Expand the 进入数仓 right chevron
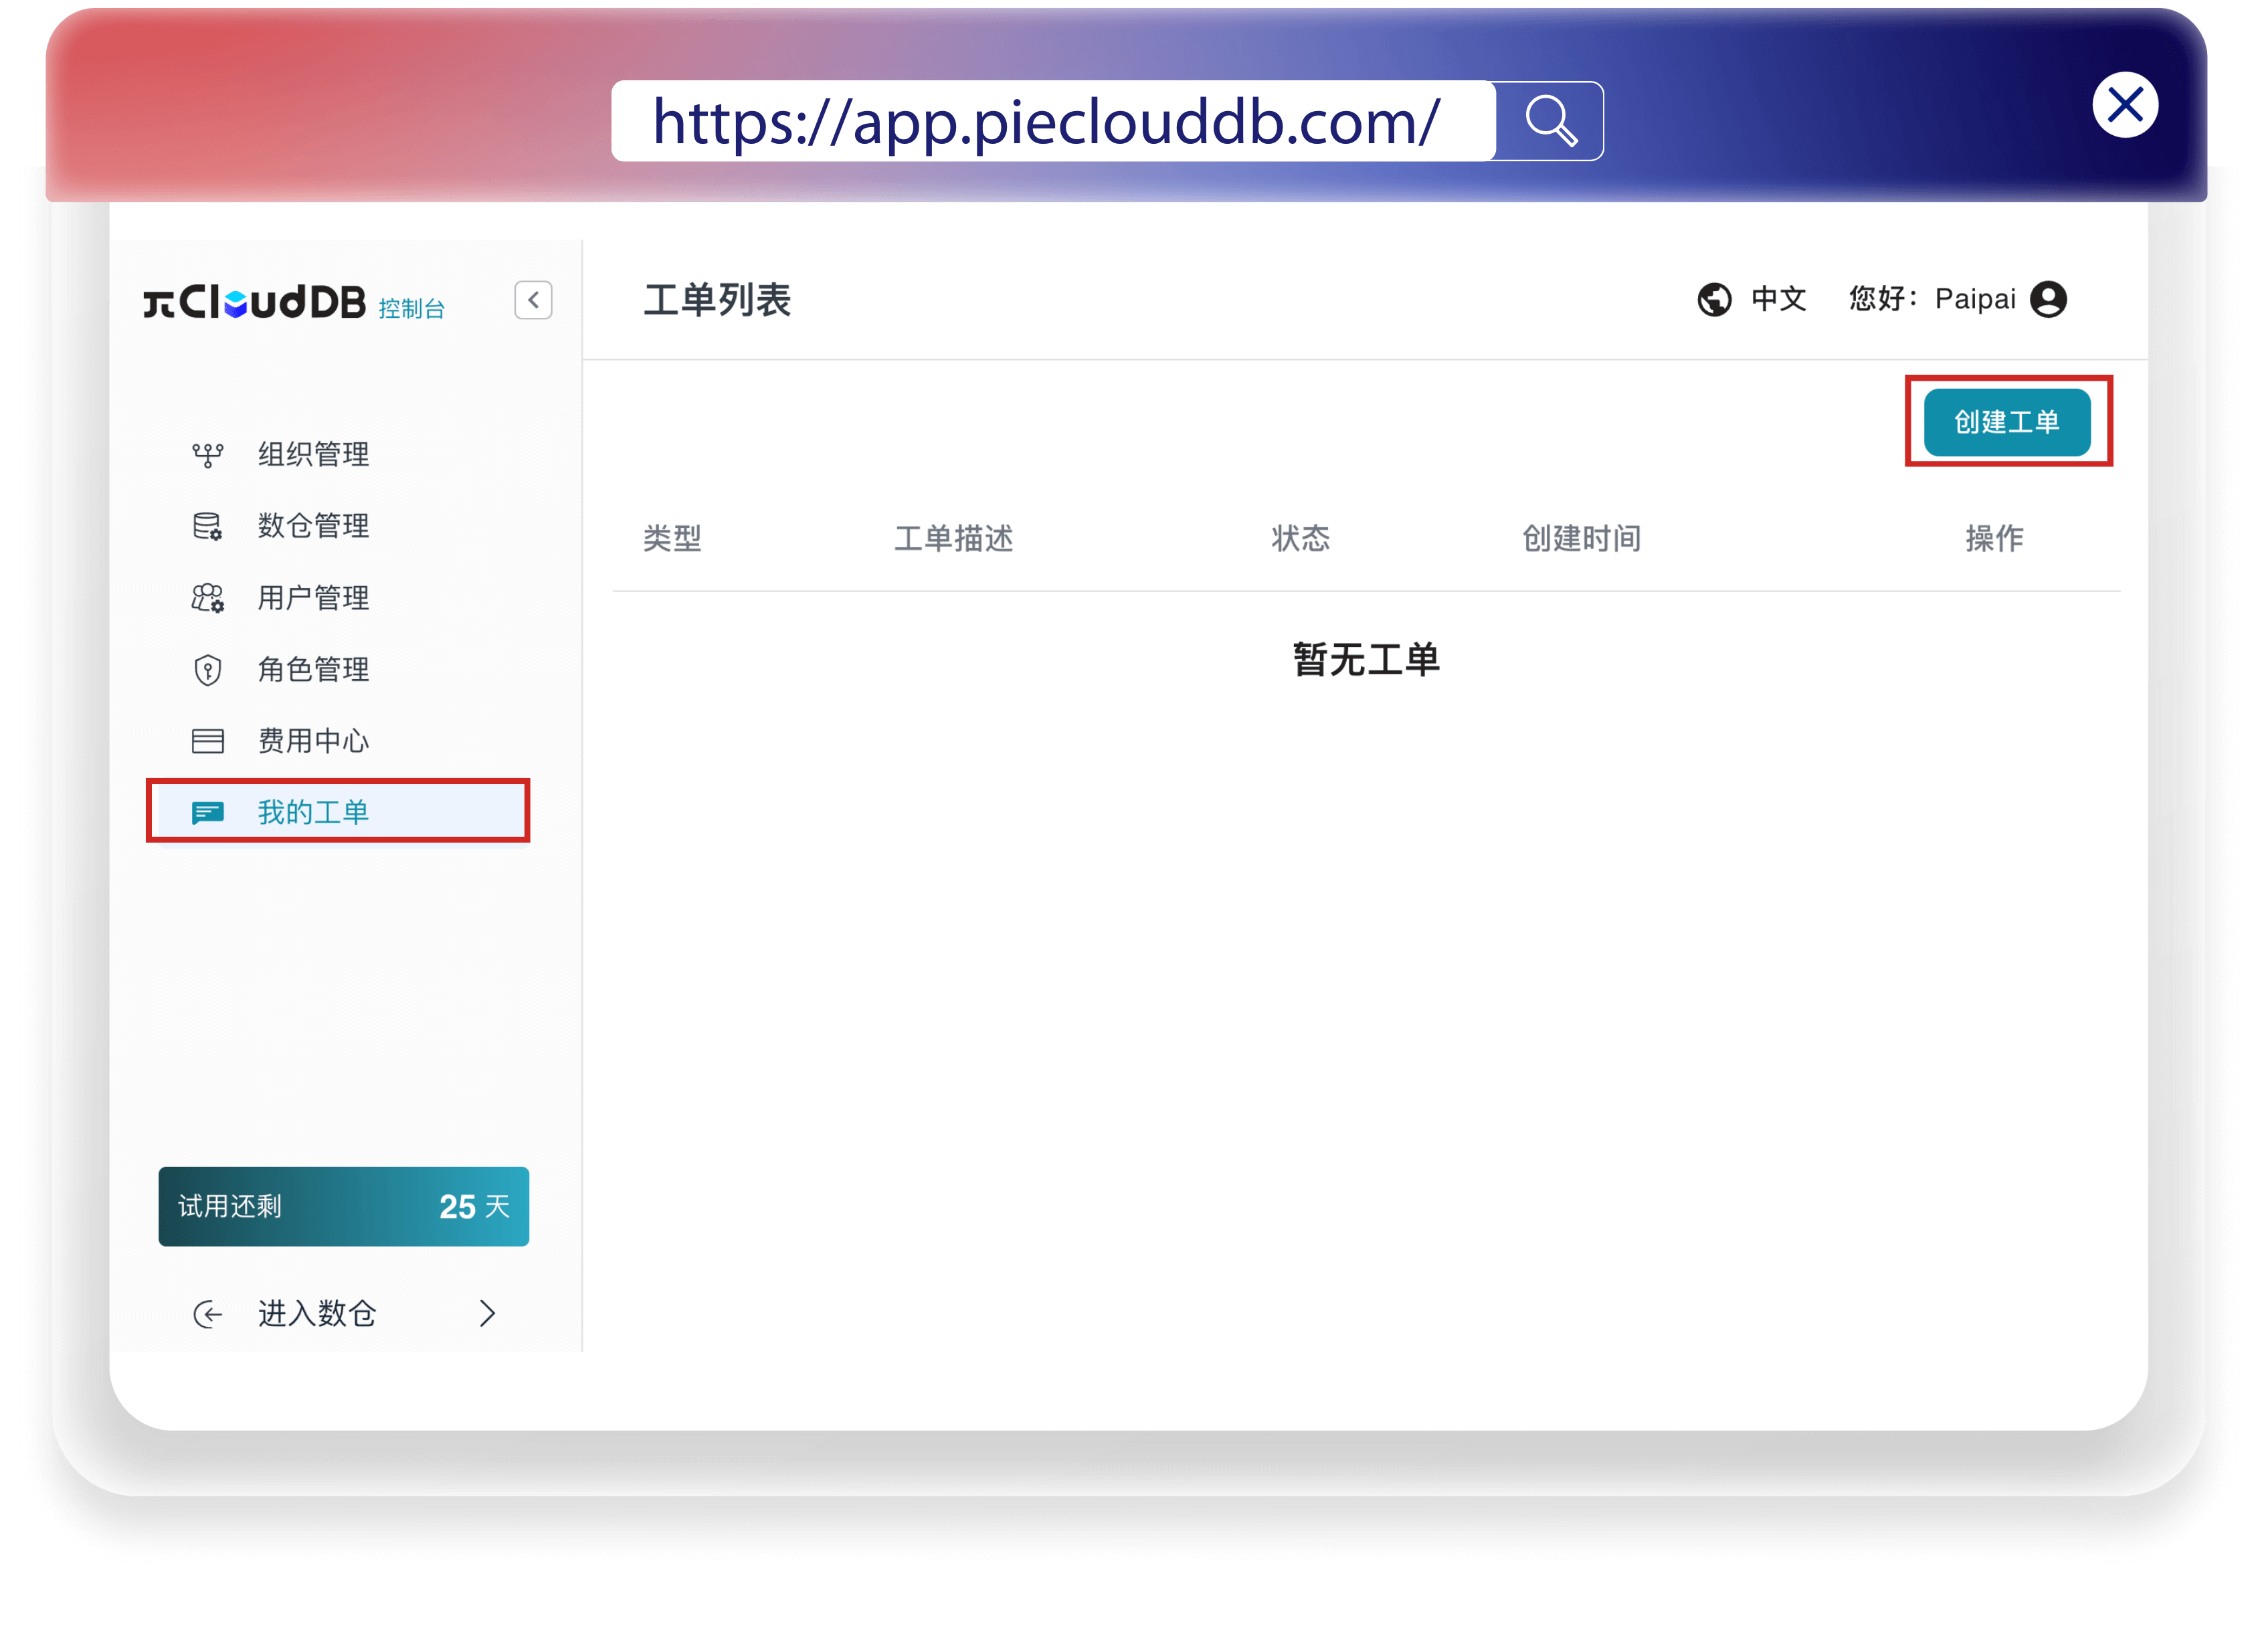Screen dimensions: 2258x1652 487,1314
